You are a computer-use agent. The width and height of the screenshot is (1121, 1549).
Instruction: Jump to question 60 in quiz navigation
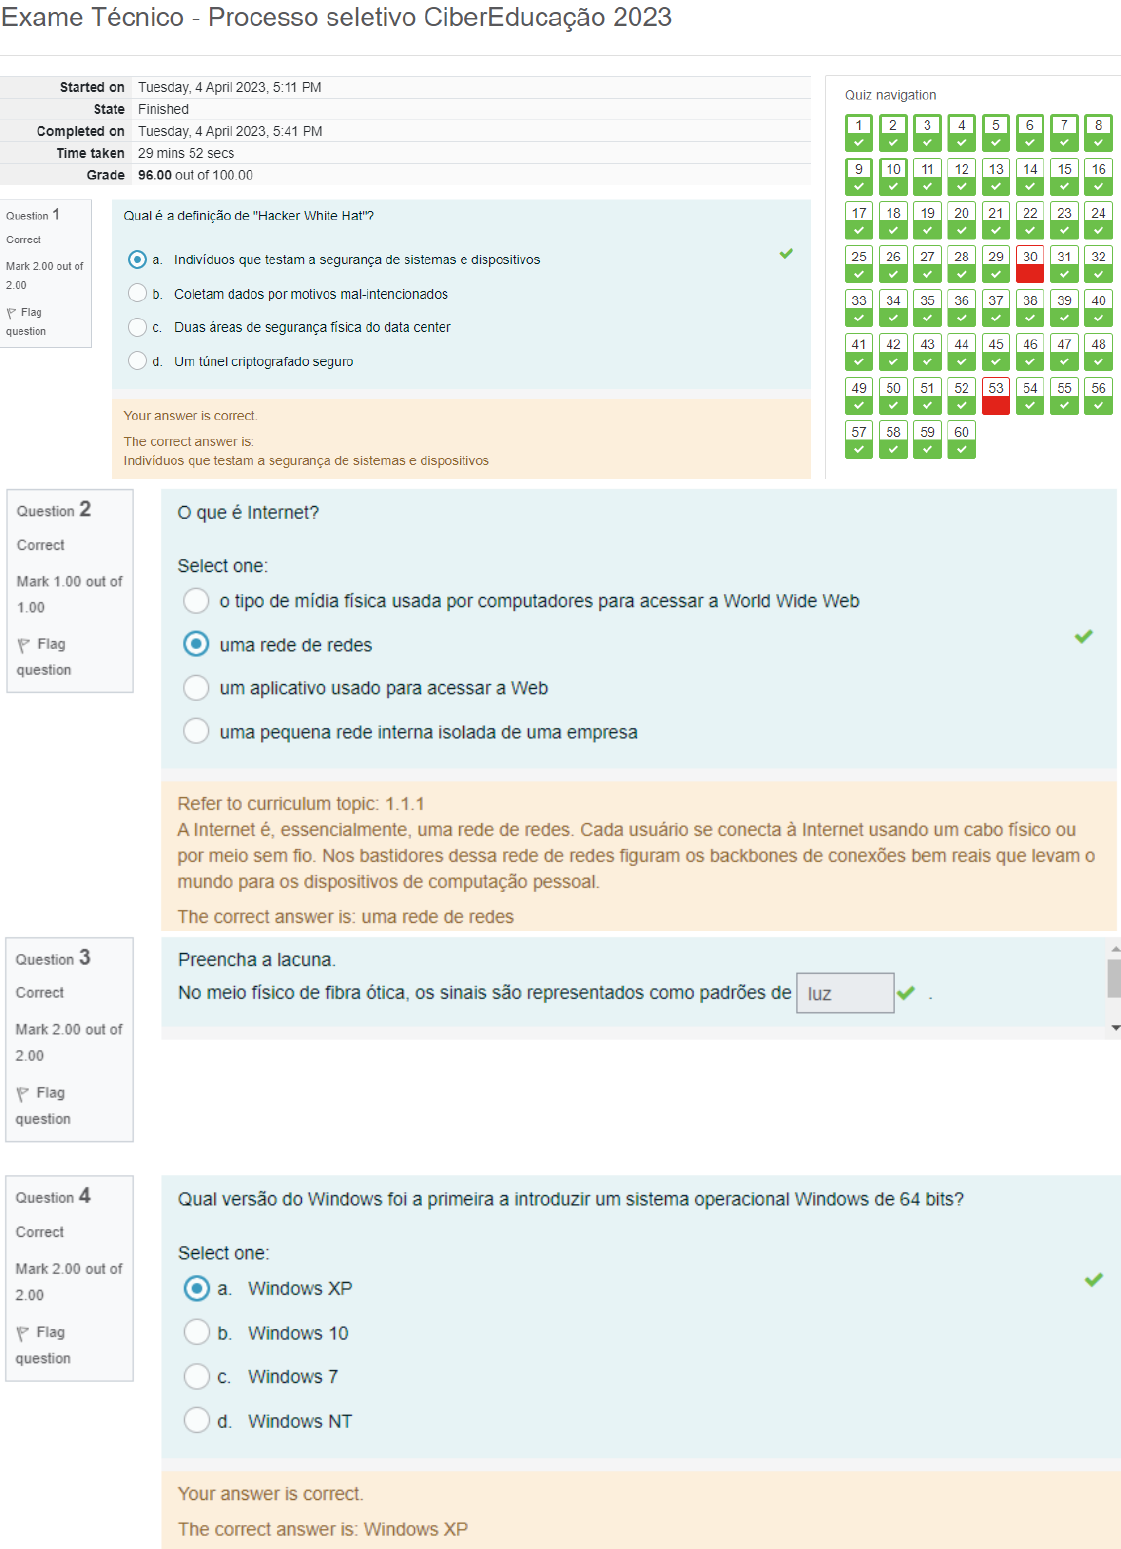click(961, 440)
